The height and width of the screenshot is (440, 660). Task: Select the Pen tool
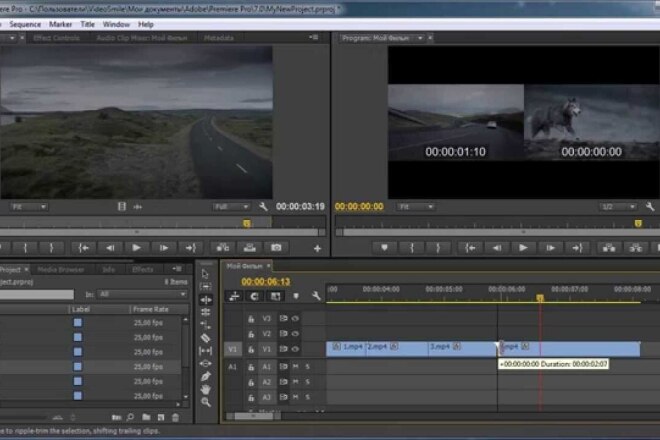pos(205,376)
